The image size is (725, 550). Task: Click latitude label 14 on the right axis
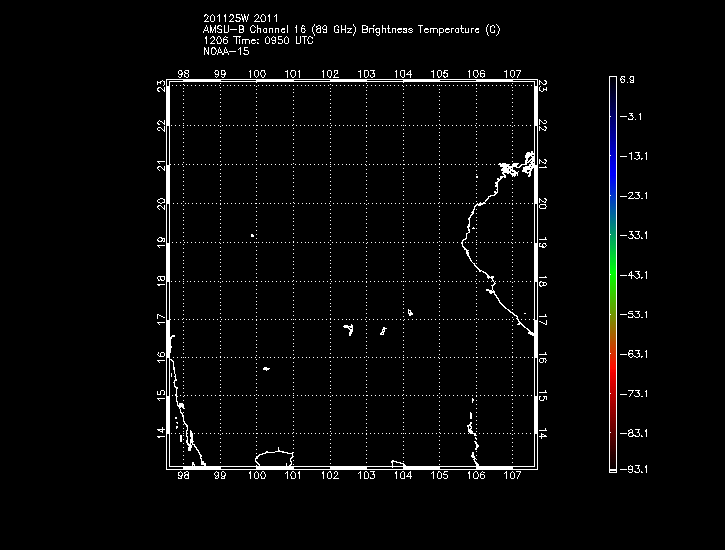click(543, 434)
